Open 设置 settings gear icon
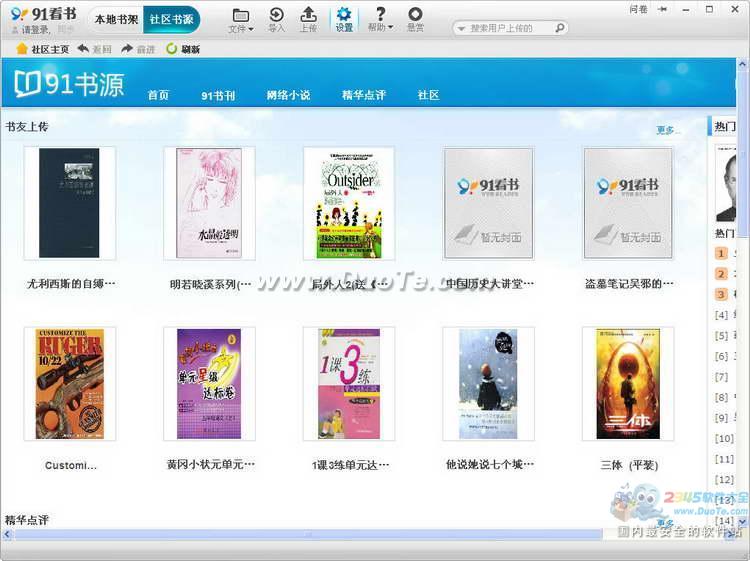The height and width of the screenshot is (561, 750). click(x=344, y=15)
